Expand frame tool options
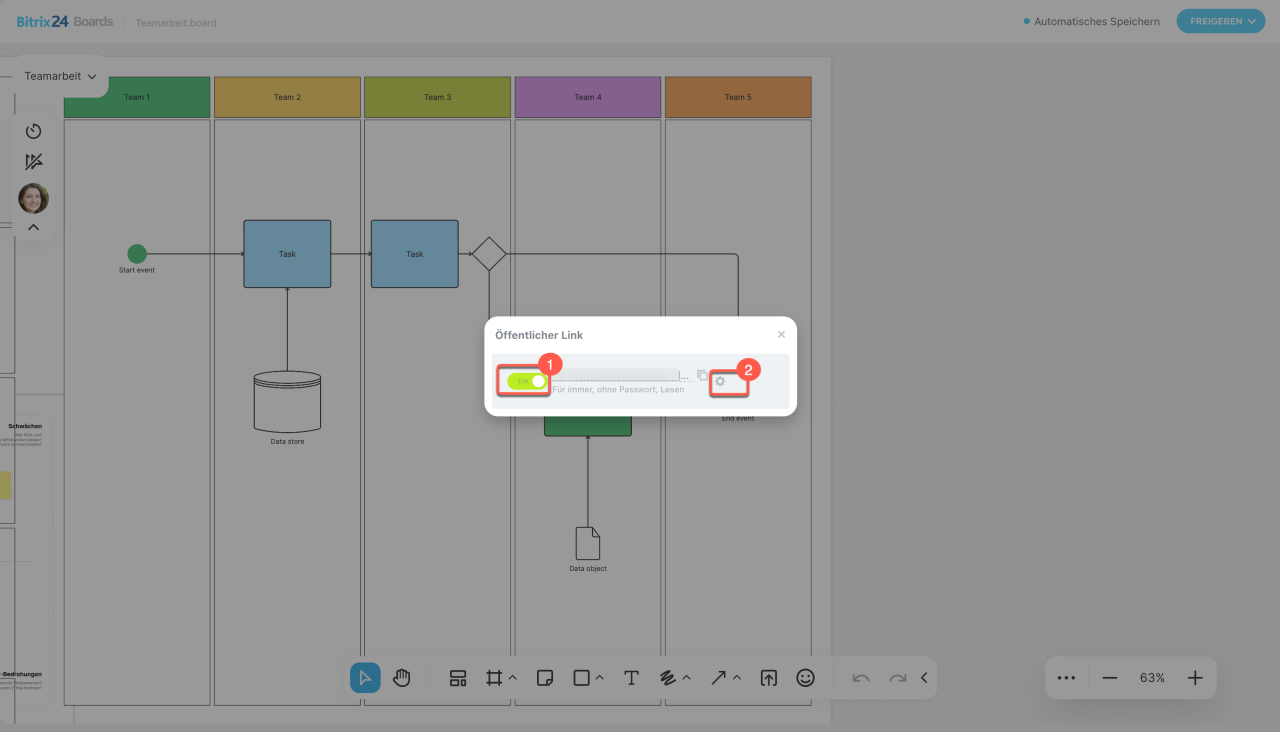The width and height of the screenshot is (1280, 732). (x=512, y=678)
